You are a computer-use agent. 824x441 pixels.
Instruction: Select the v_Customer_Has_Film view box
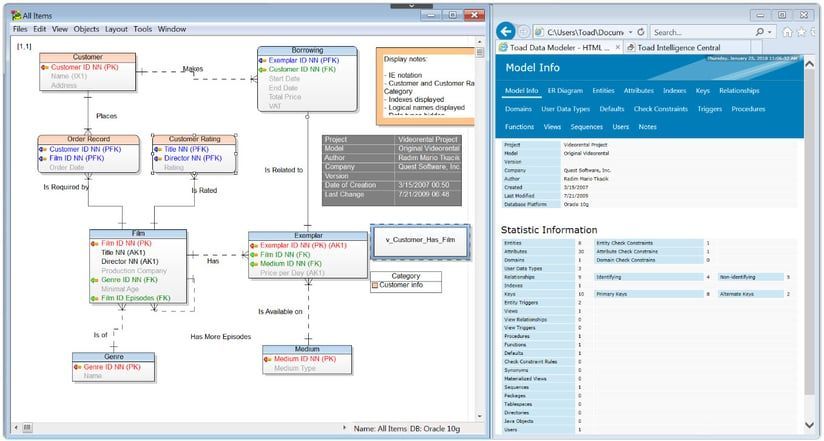[x=420, y=240]
